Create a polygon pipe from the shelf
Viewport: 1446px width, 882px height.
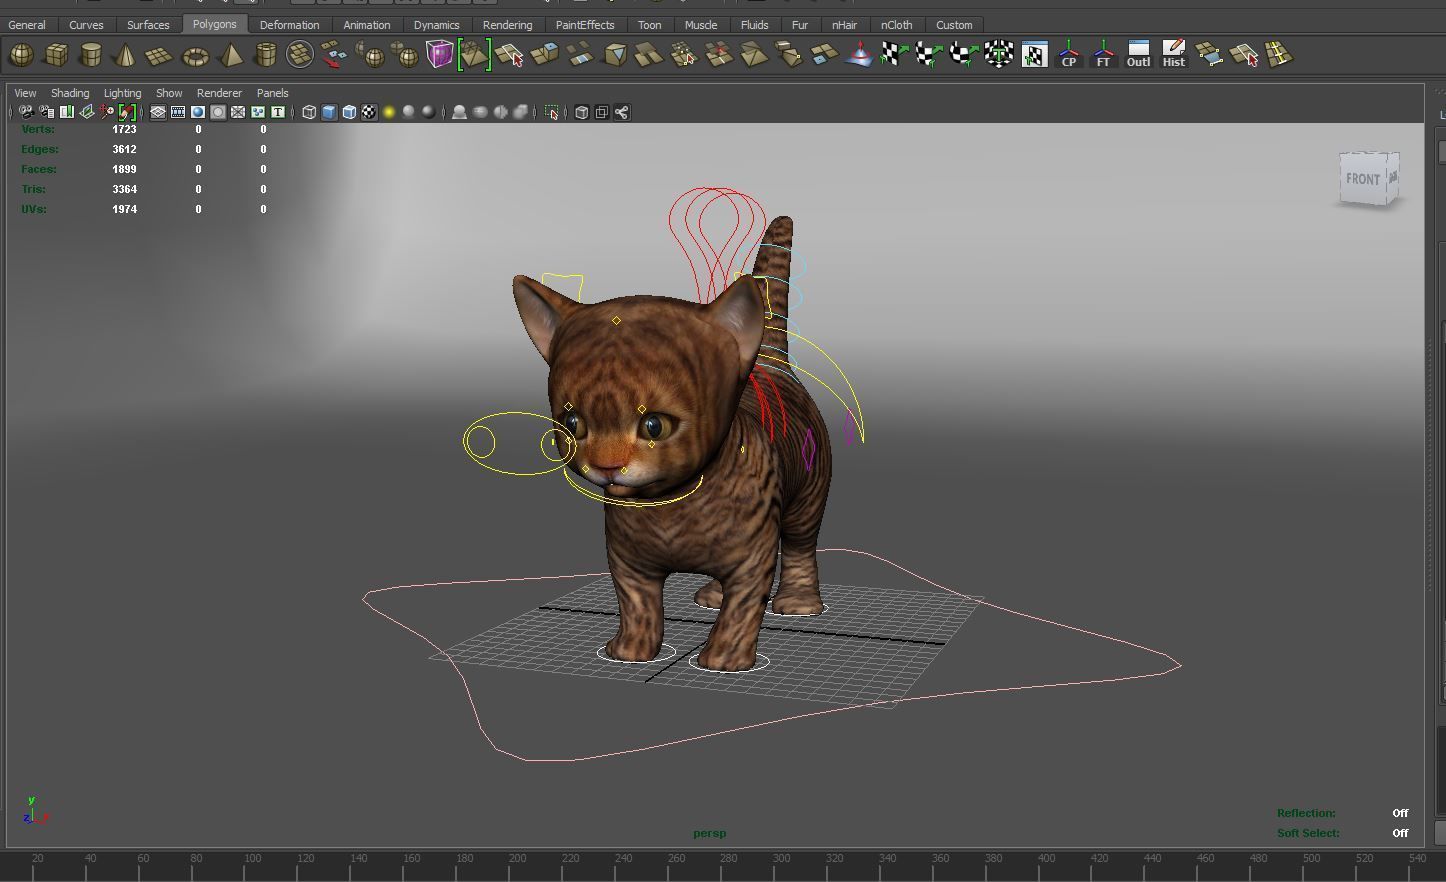click(x=265, y=55)
